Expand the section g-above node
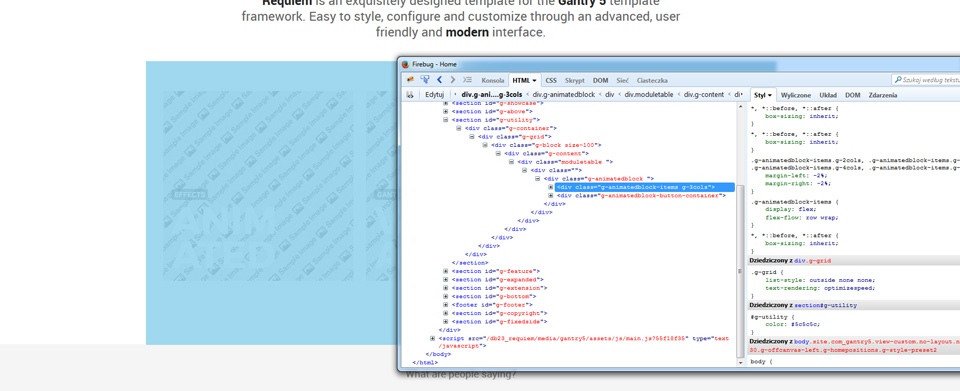 pos(446,111)
